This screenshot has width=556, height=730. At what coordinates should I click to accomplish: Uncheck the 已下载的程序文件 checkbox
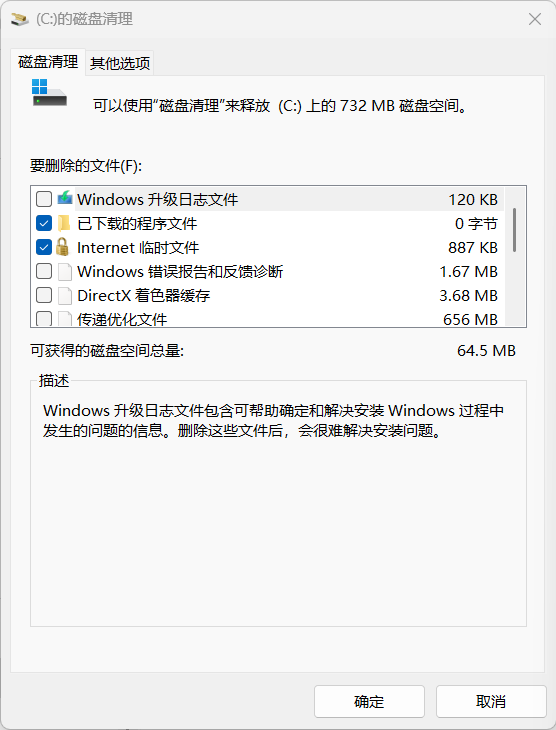(x=44, y=223)
